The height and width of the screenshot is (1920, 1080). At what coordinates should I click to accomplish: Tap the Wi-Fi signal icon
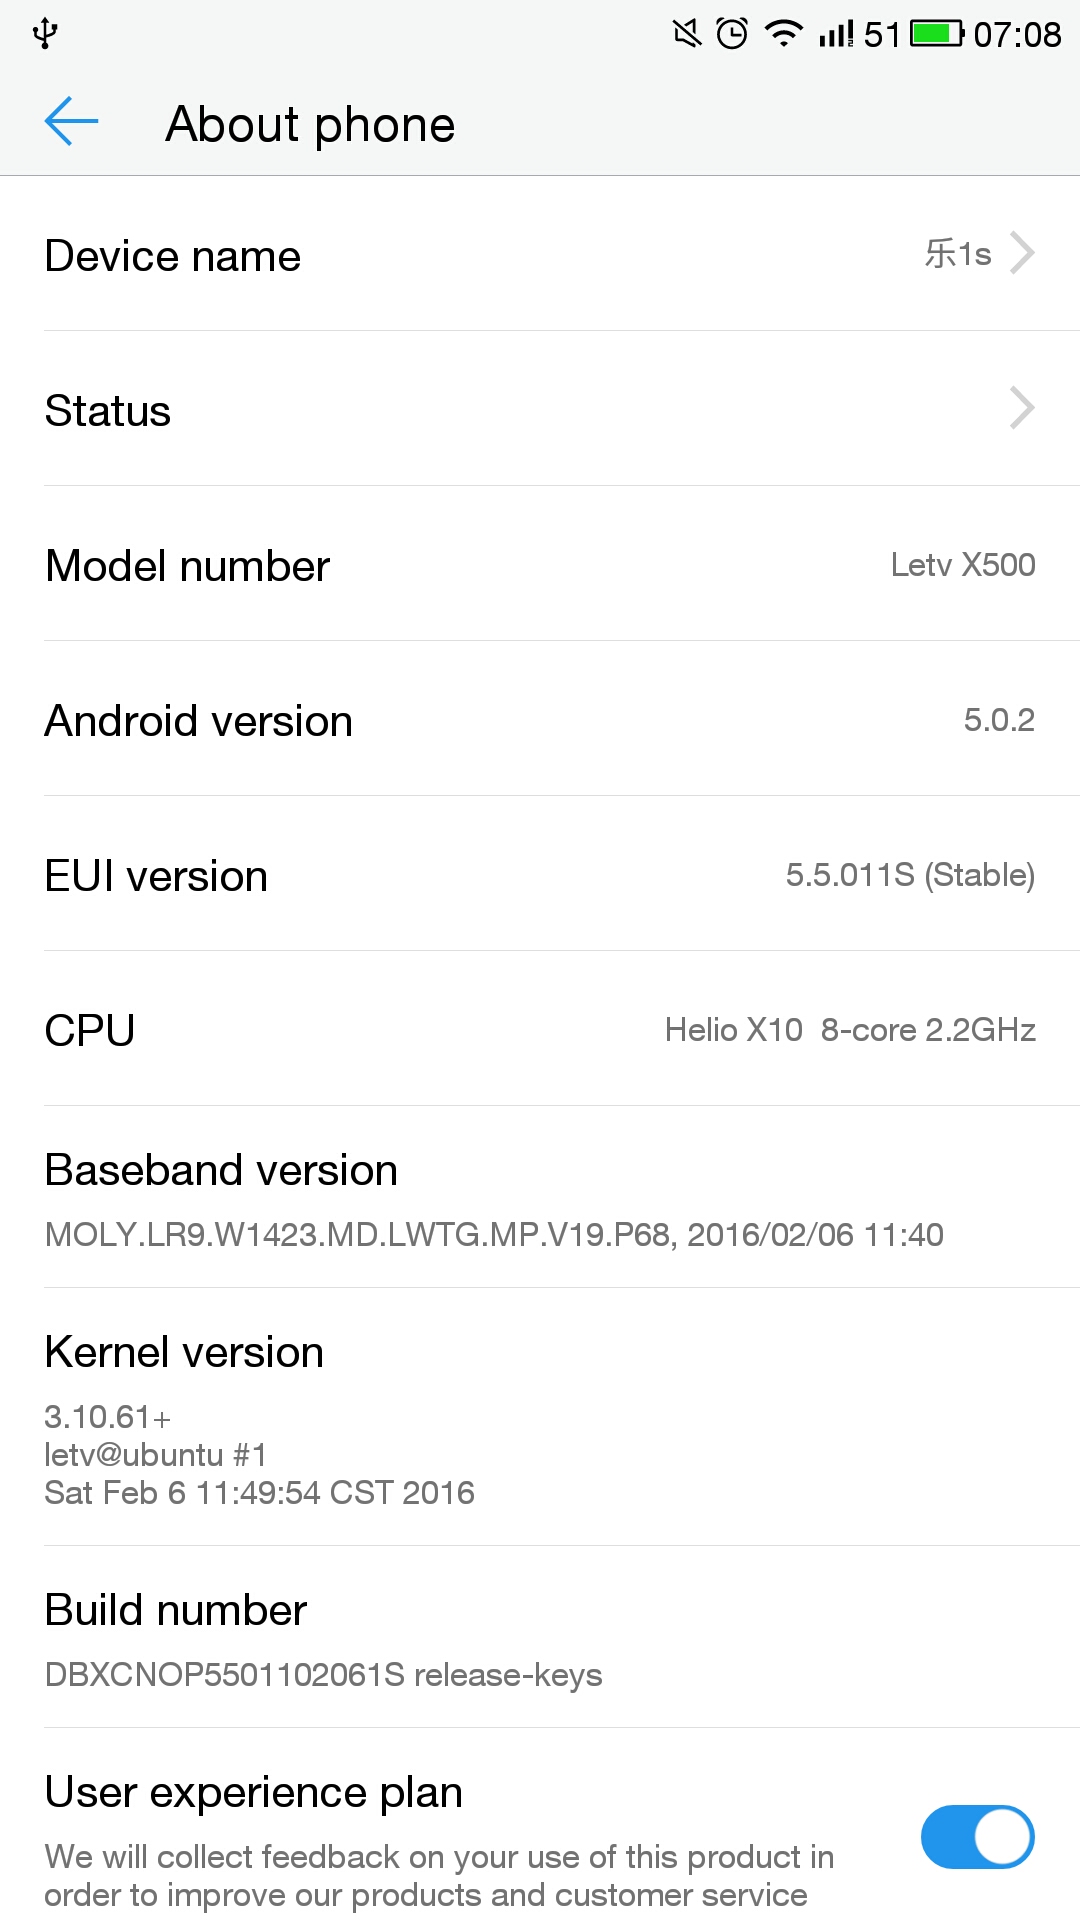click(784, 34)
